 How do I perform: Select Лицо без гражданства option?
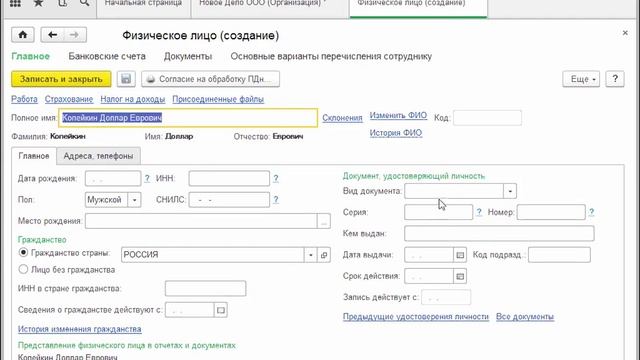click(x=23, y=269)
